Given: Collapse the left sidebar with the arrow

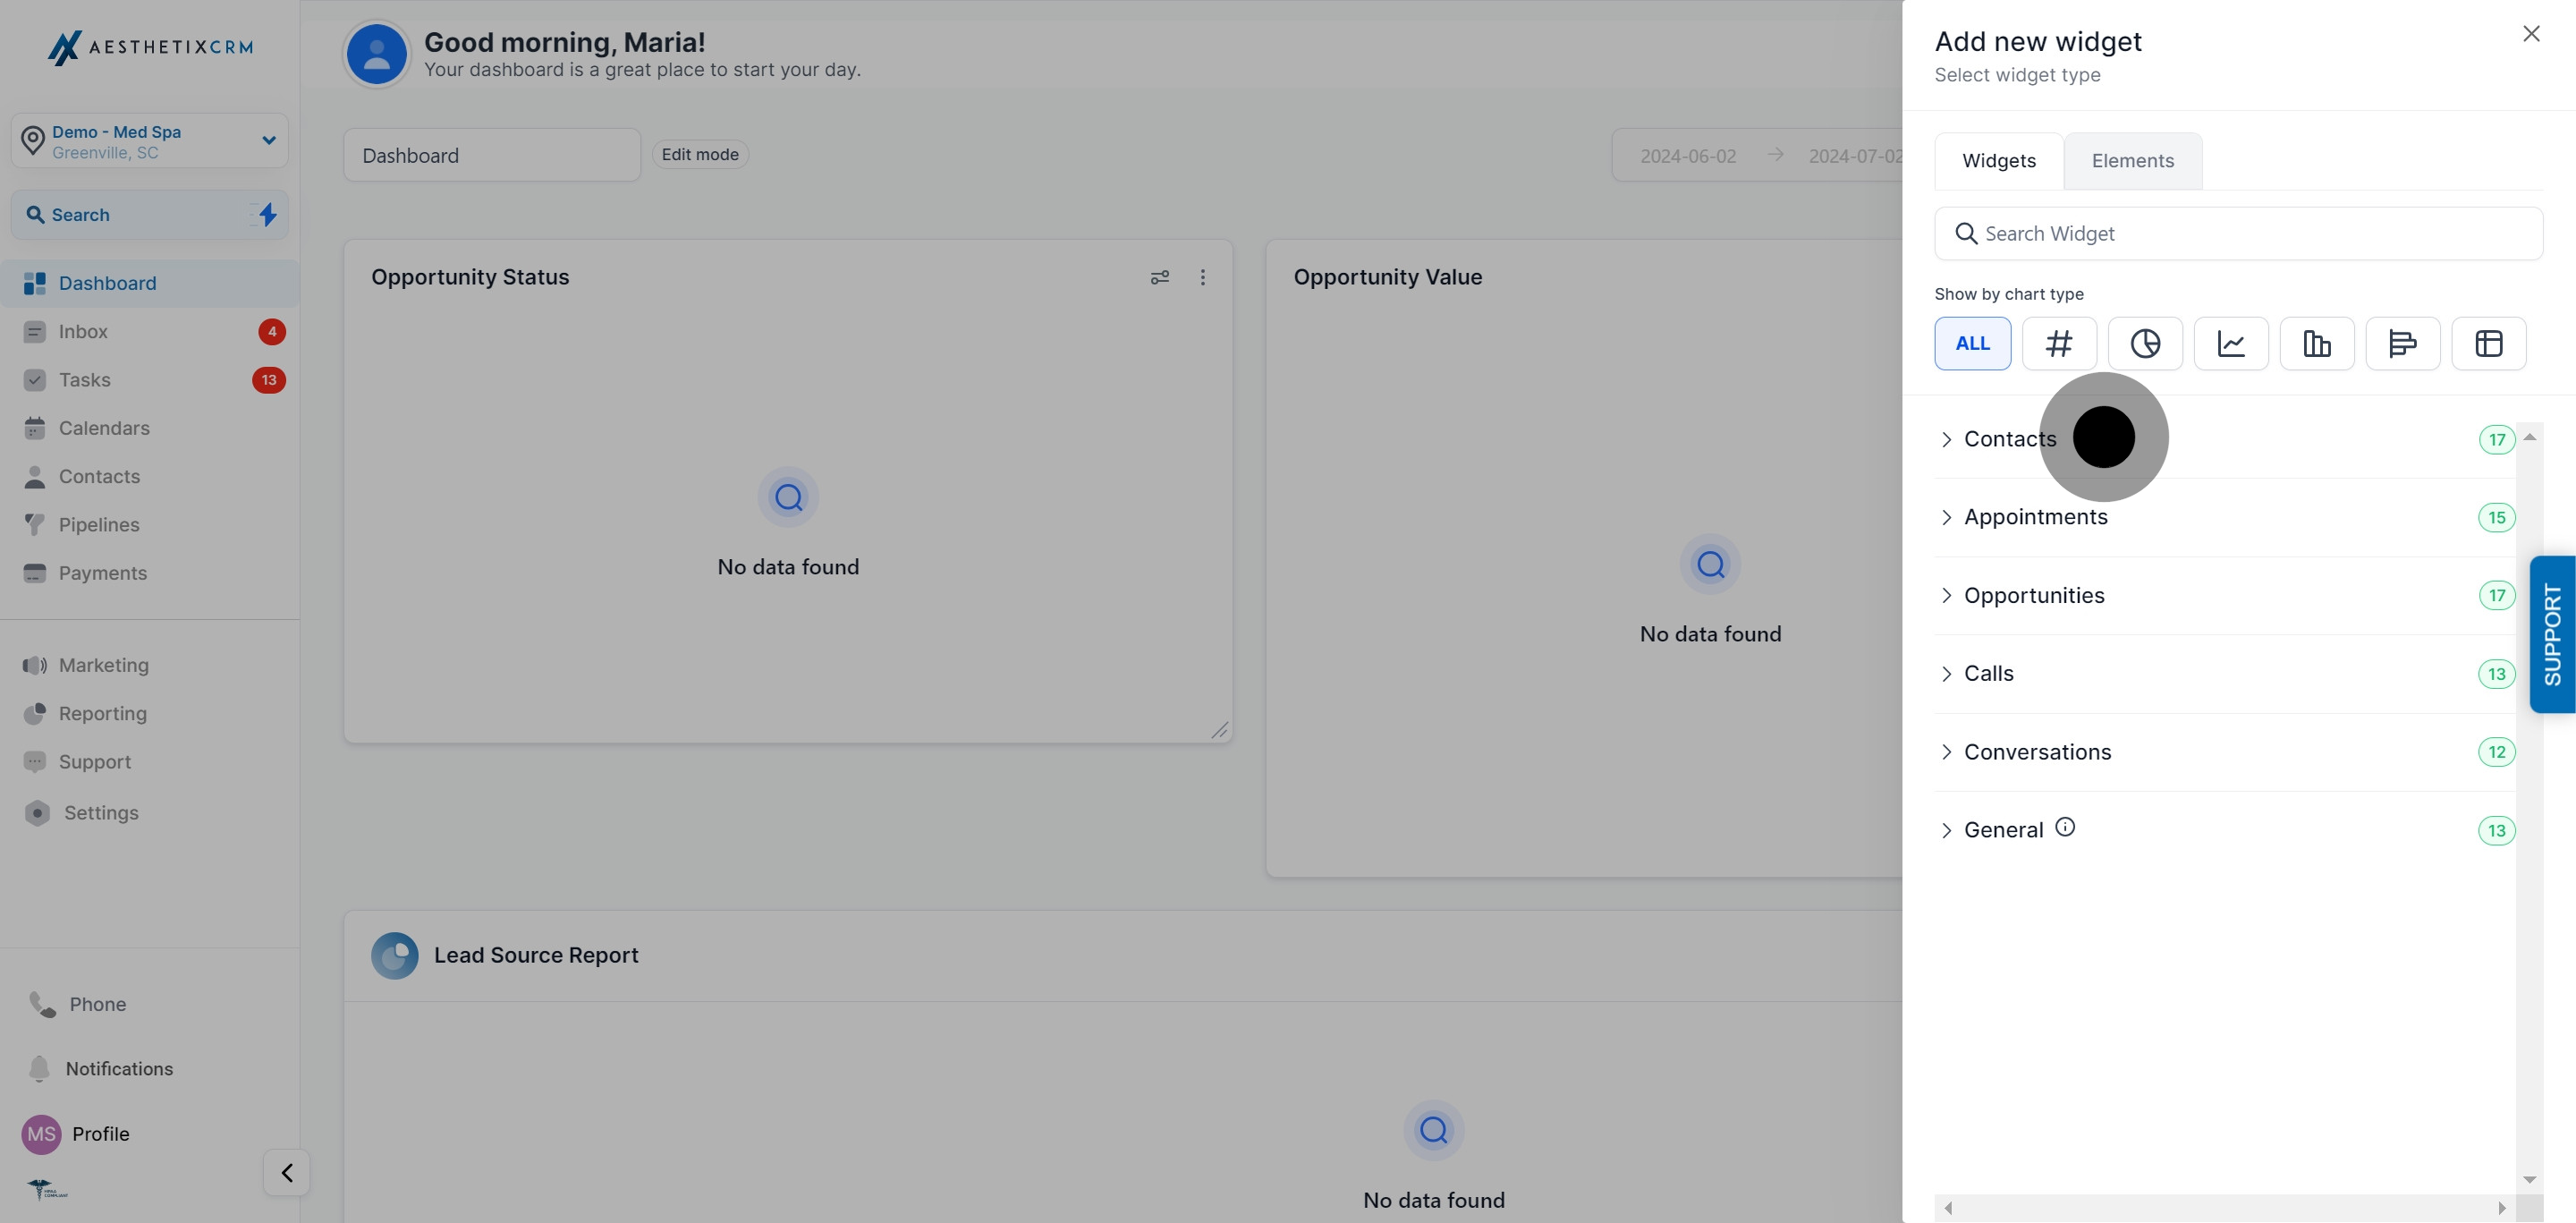Looking at the screenshot, I should point(285,1172).
